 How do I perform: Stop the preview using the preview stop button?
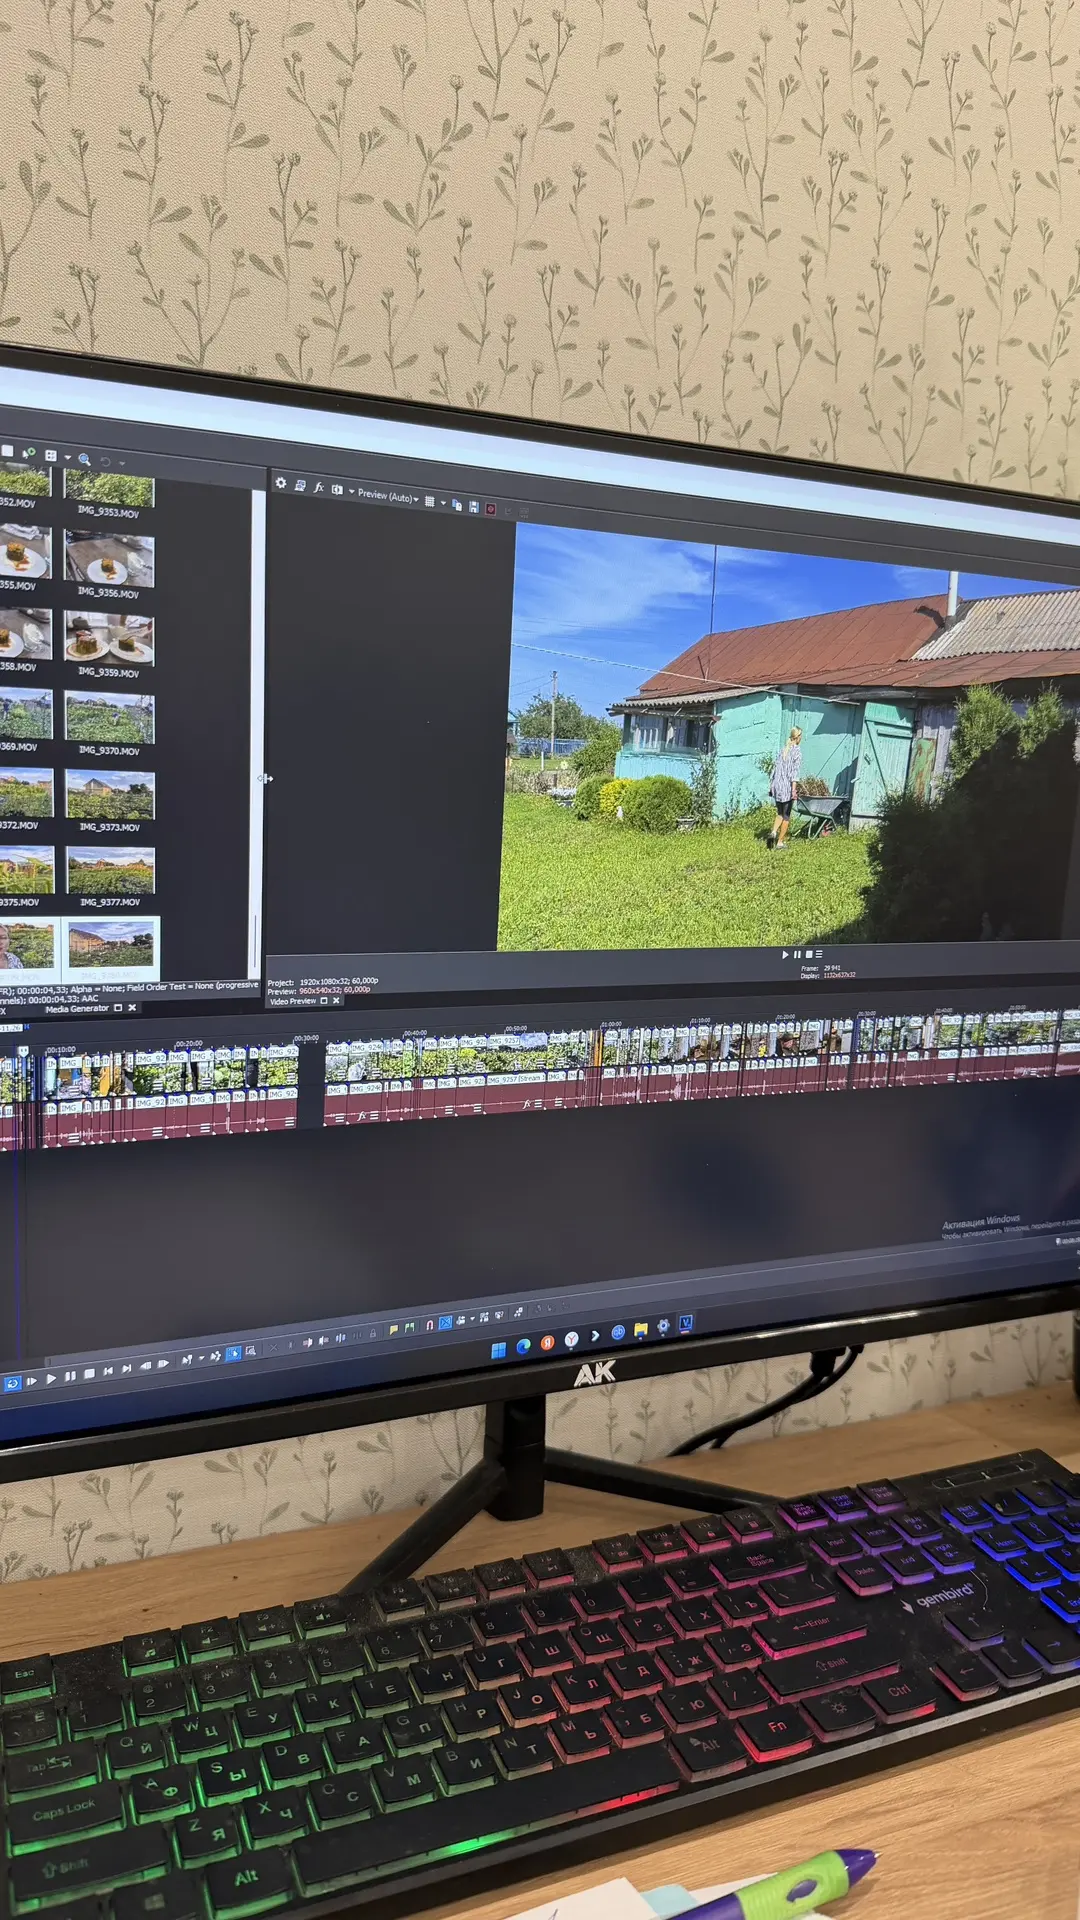coord(808,955)
